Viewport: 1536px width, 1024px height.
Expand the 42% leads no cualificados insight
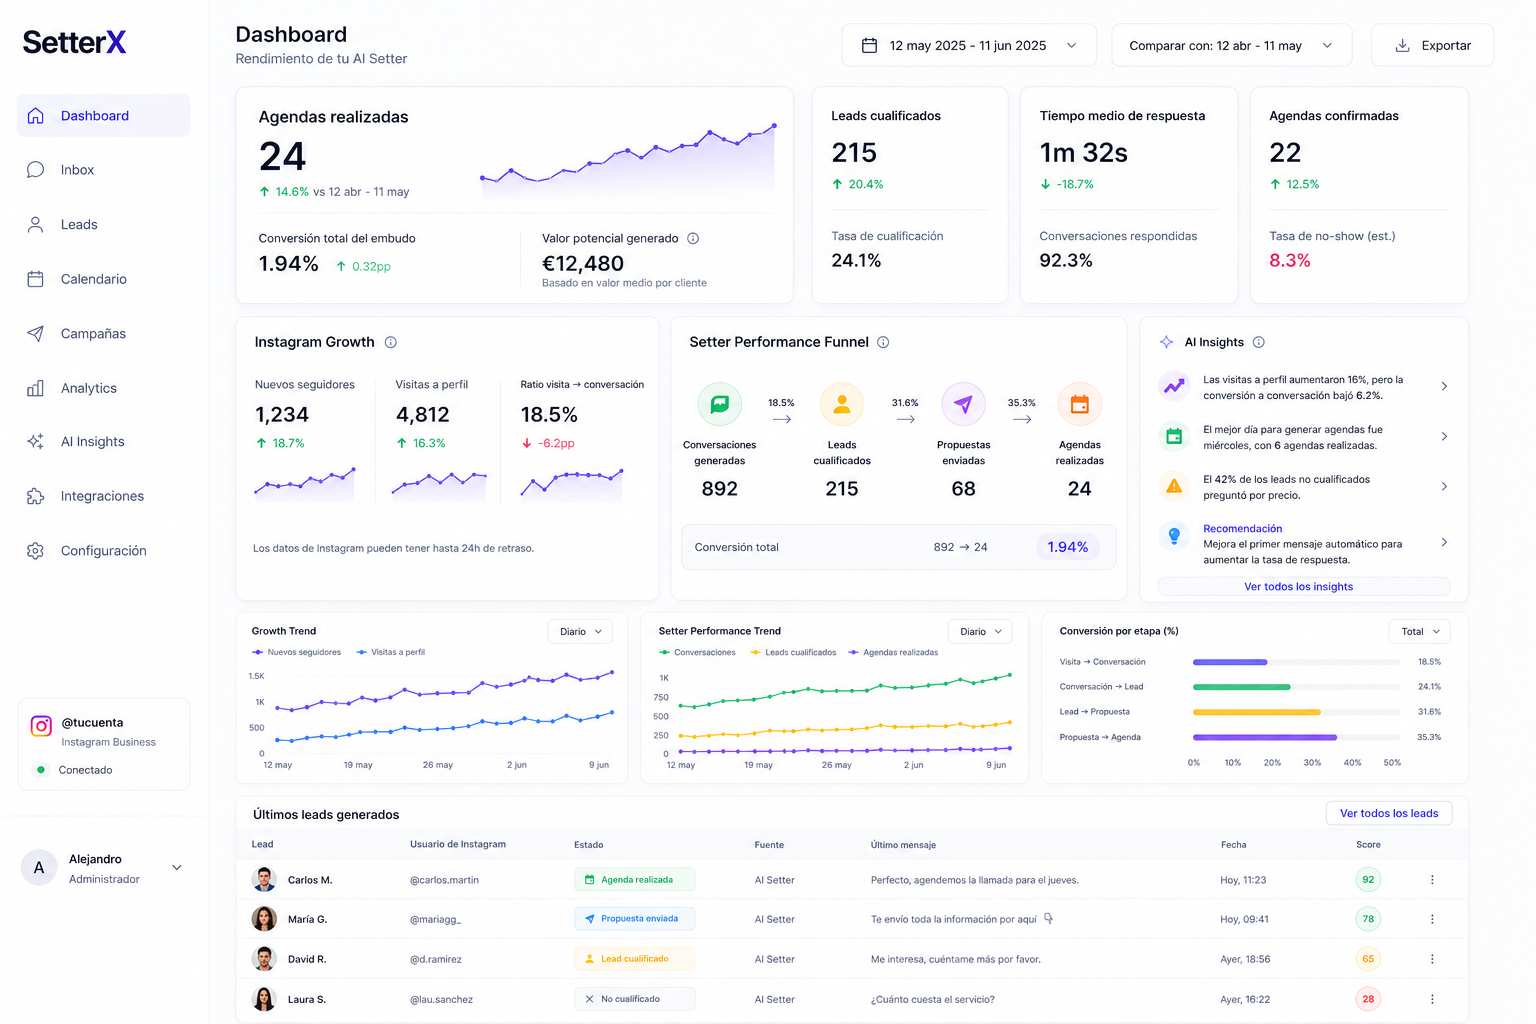1444,486
